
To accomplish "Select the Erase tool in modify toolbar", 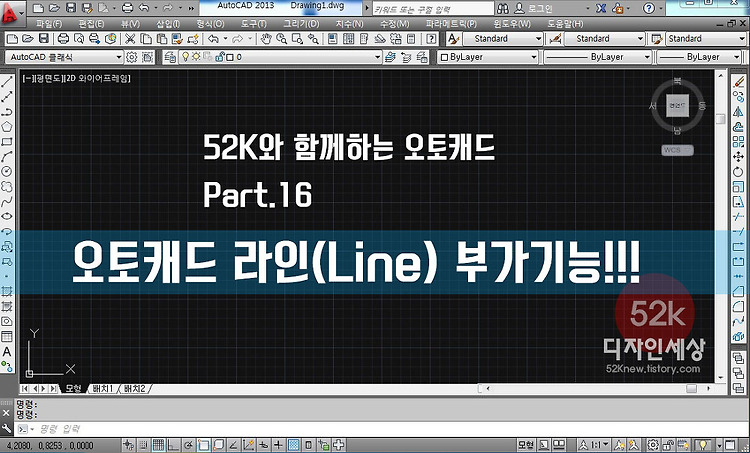I will point(739,82).
